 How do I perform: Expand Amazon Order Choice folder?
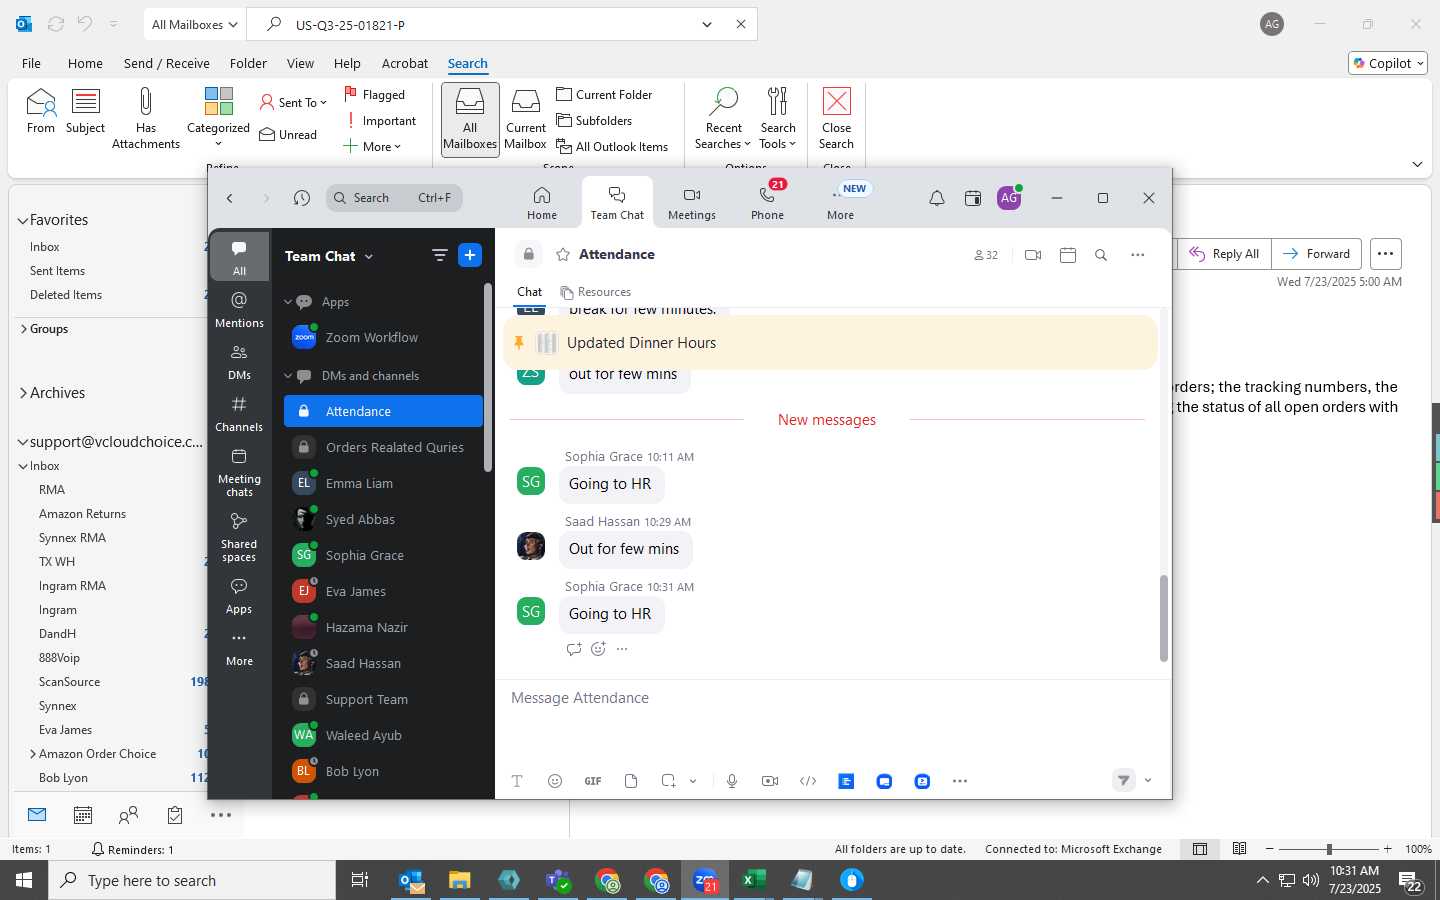(x=33, y=754)
